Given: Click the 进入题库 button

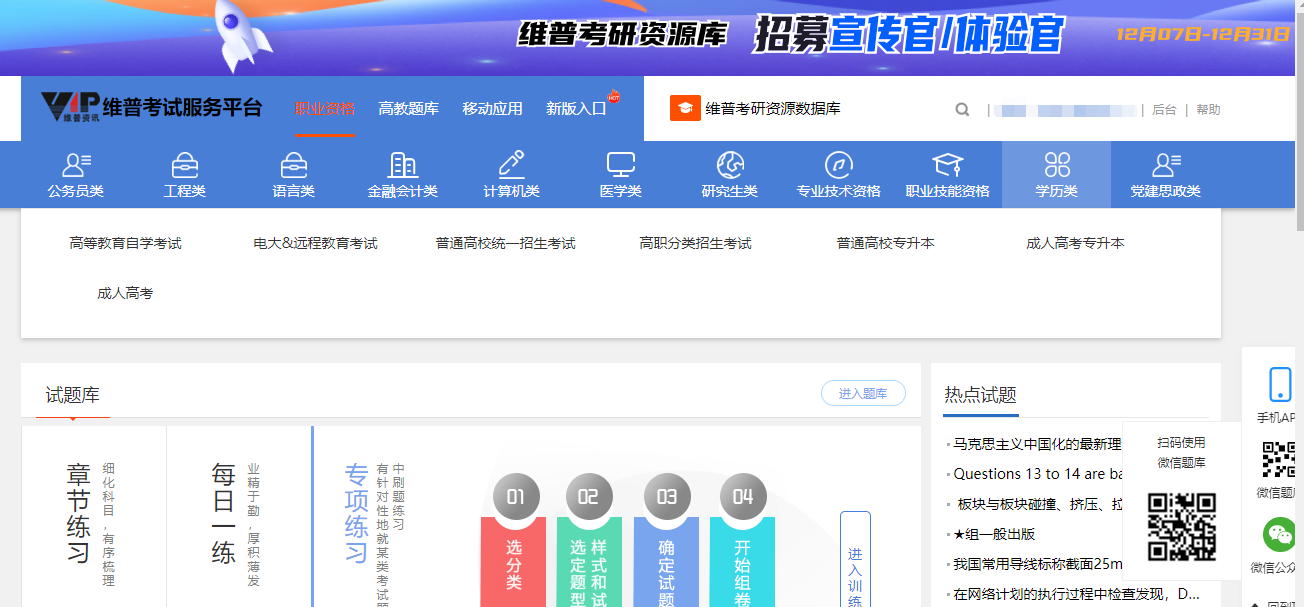Looking at the screenshot, I should coord(862,394).
